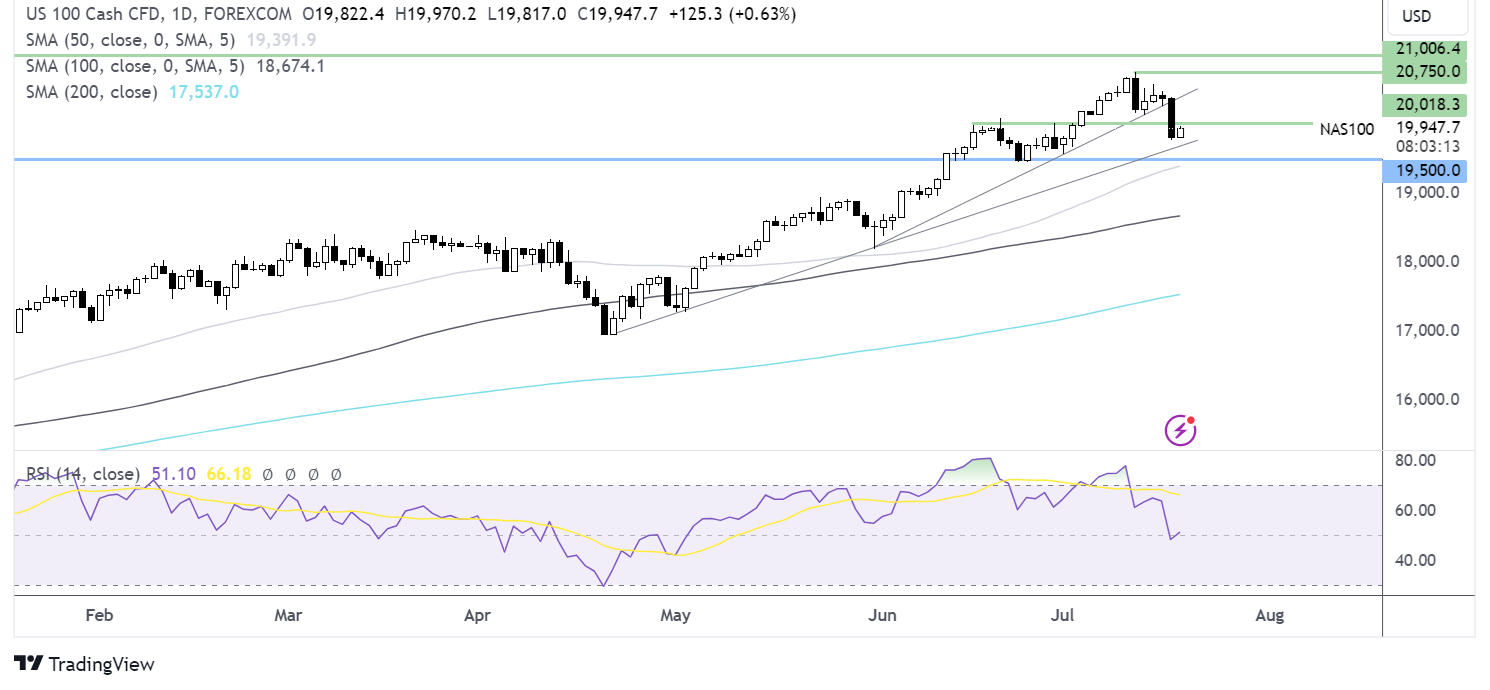
Task: Click the RSI value 51.10
Action: tap(172, 474)
